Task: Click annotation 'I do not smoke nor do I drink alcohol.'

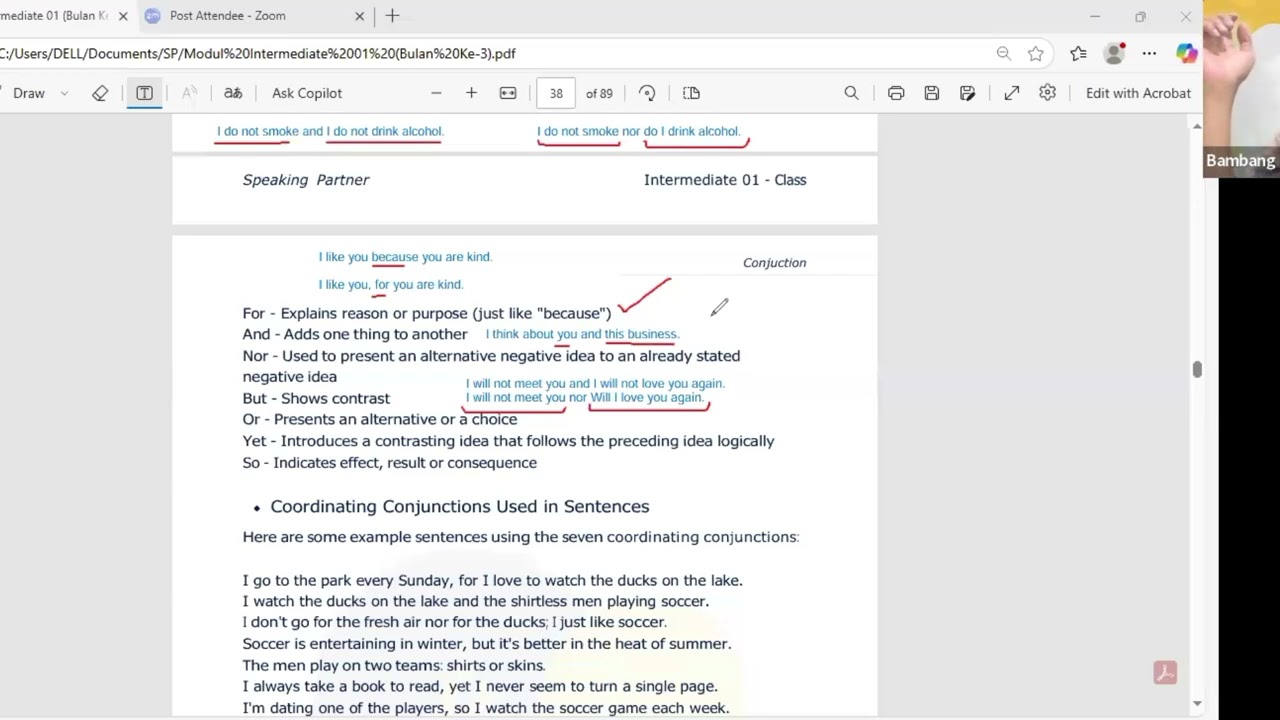Action: 639,131
